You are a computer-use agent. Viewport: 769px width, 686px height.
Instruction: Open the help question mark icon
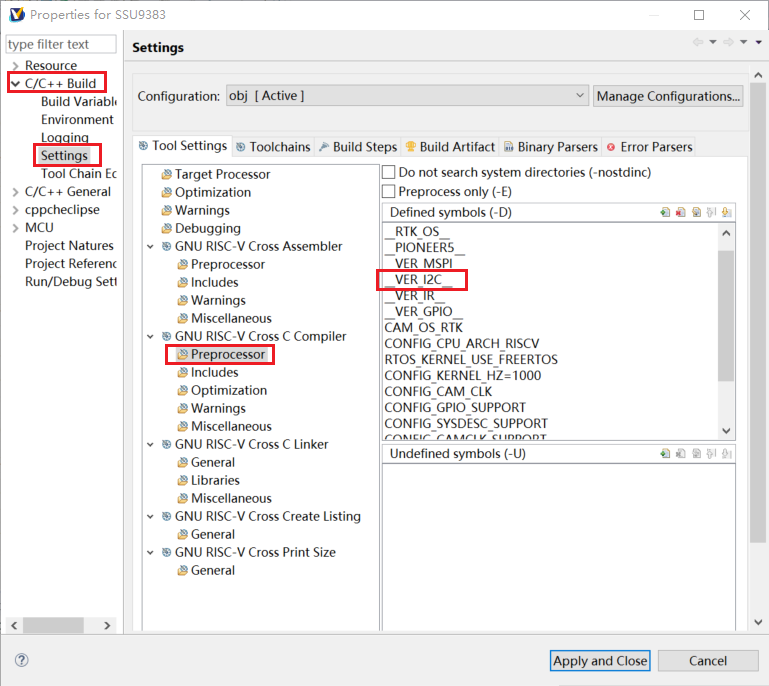coord(22,661)
